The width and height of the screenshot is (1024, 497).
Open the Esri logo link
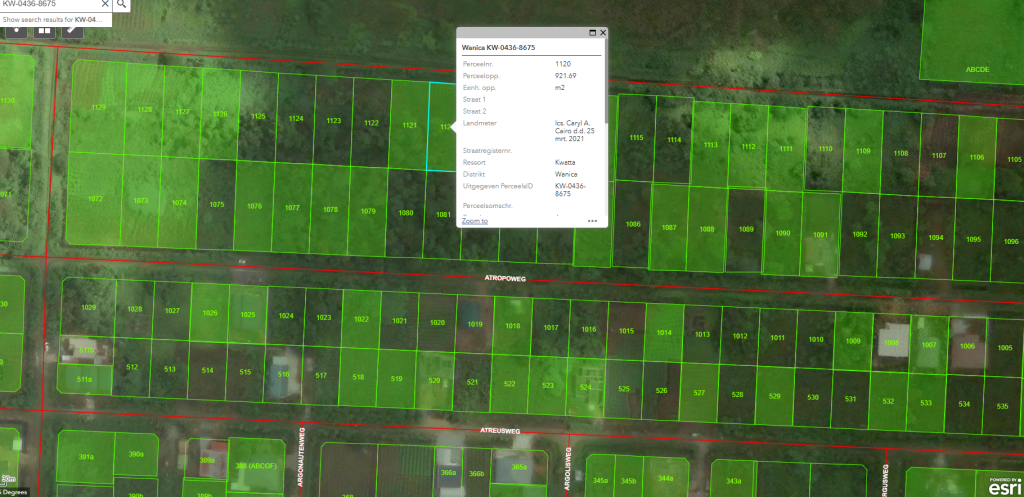pos(1003,484)
